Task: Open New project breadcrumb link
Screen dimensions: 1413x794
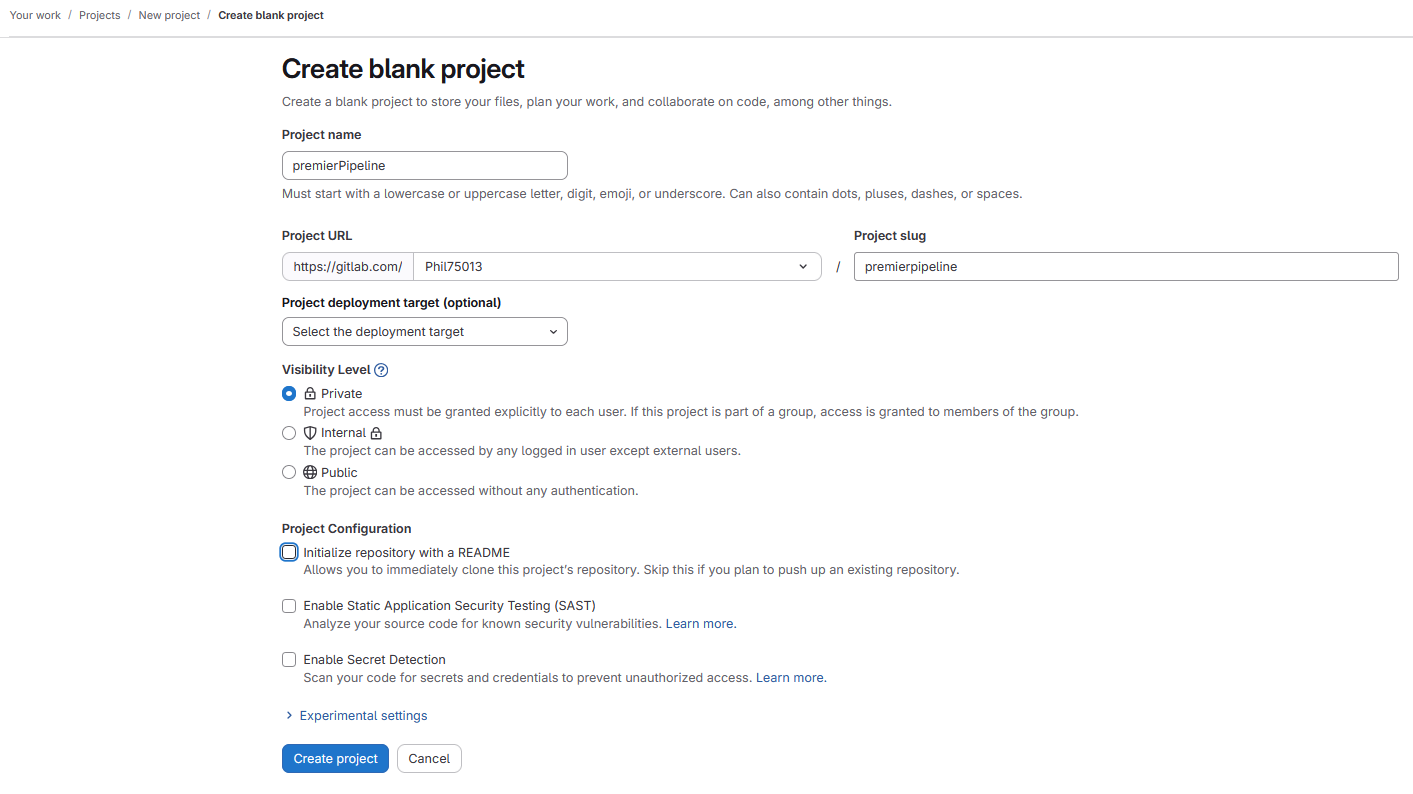Action: [x=169, y=16]
